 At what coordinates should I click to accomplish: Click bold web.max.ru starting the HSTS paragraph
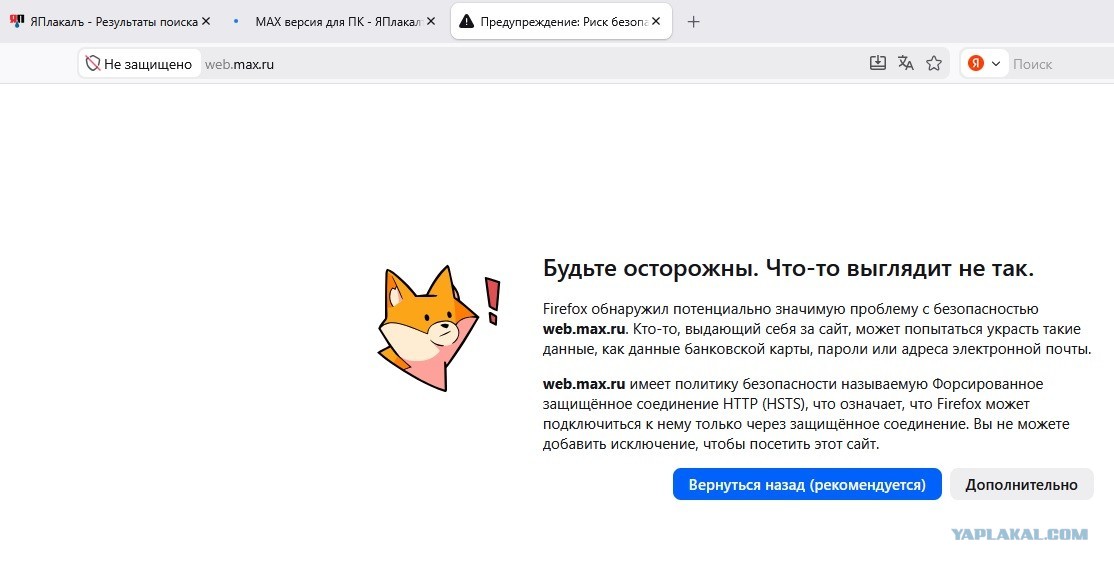pos(584,384)
